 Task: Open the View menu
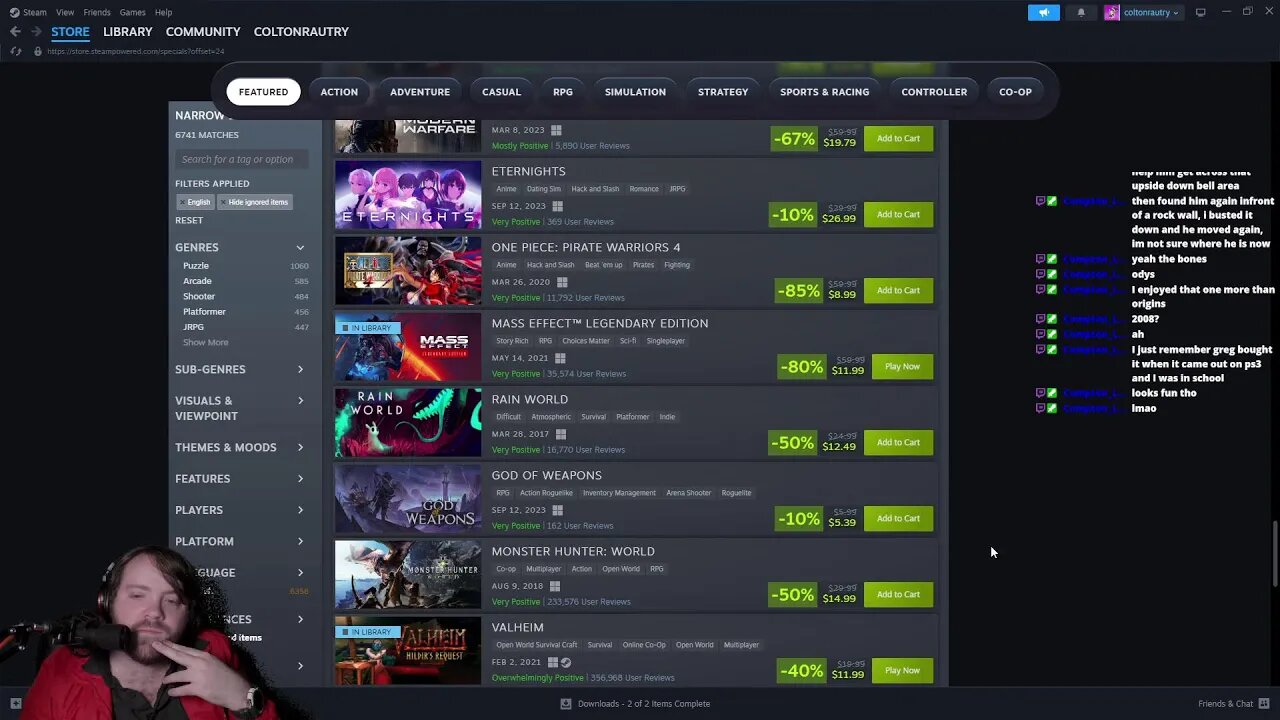coord(65,12)
